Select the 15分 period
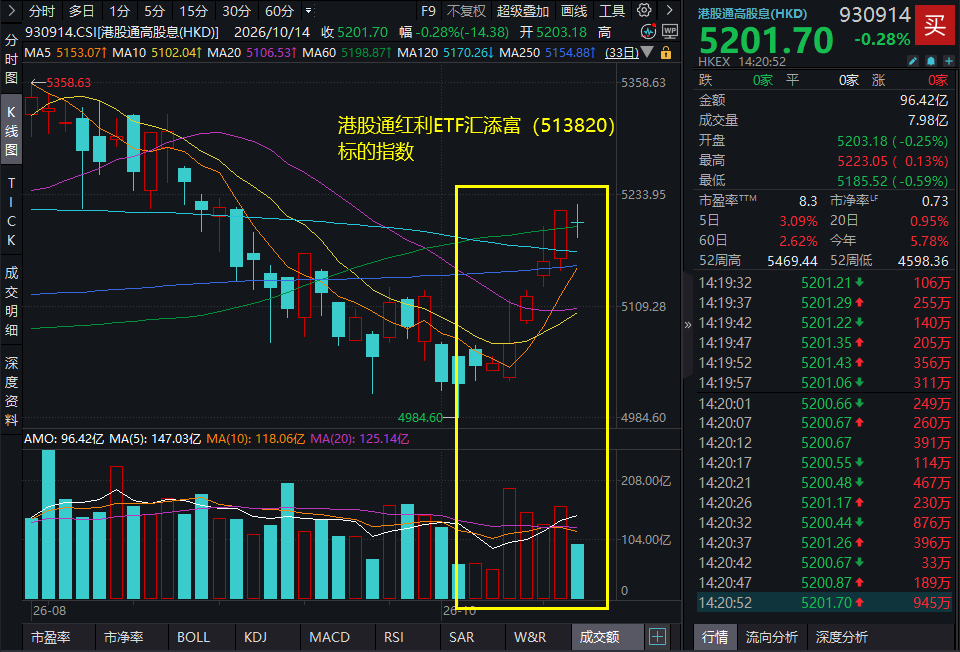960x652 pixels. [x=193, y=11]
